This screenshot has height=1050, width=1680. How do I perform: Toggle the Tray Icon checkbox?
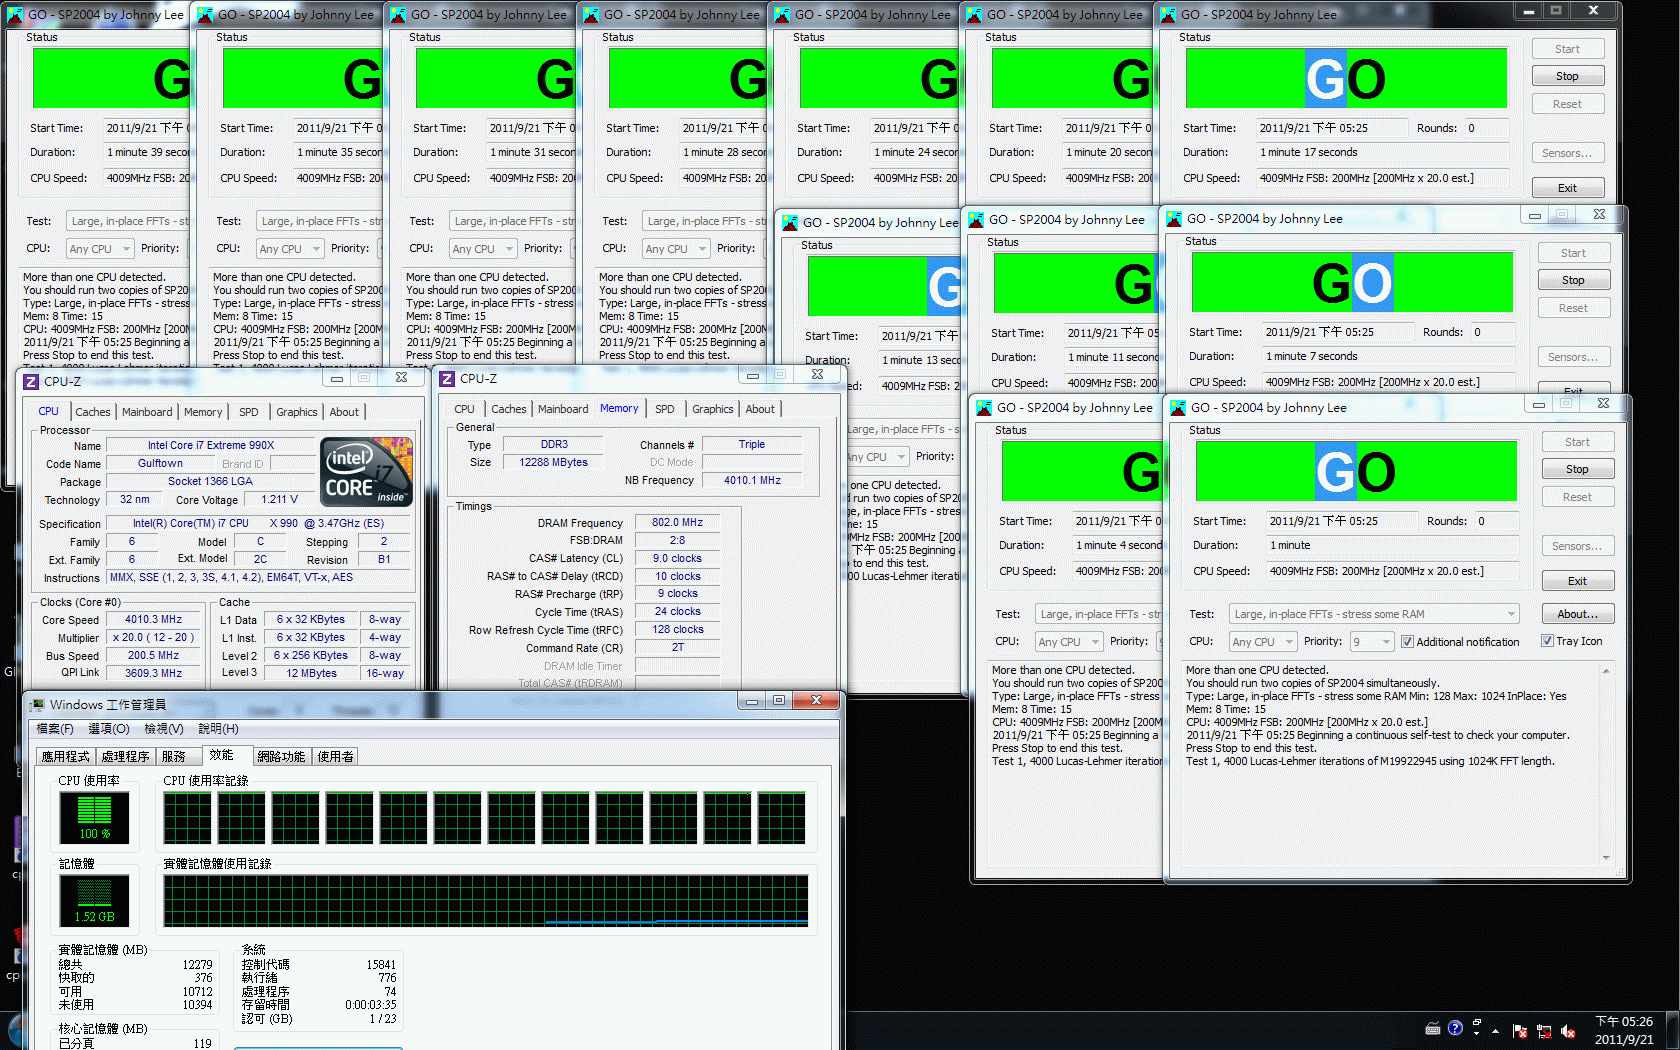1547,641
